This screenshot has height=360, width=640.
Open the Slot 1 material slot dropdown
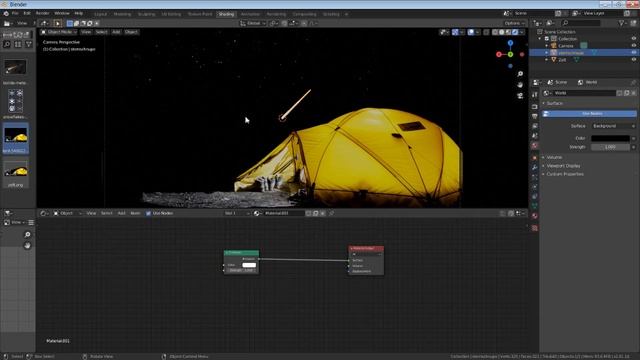click(x=237, y=213)
